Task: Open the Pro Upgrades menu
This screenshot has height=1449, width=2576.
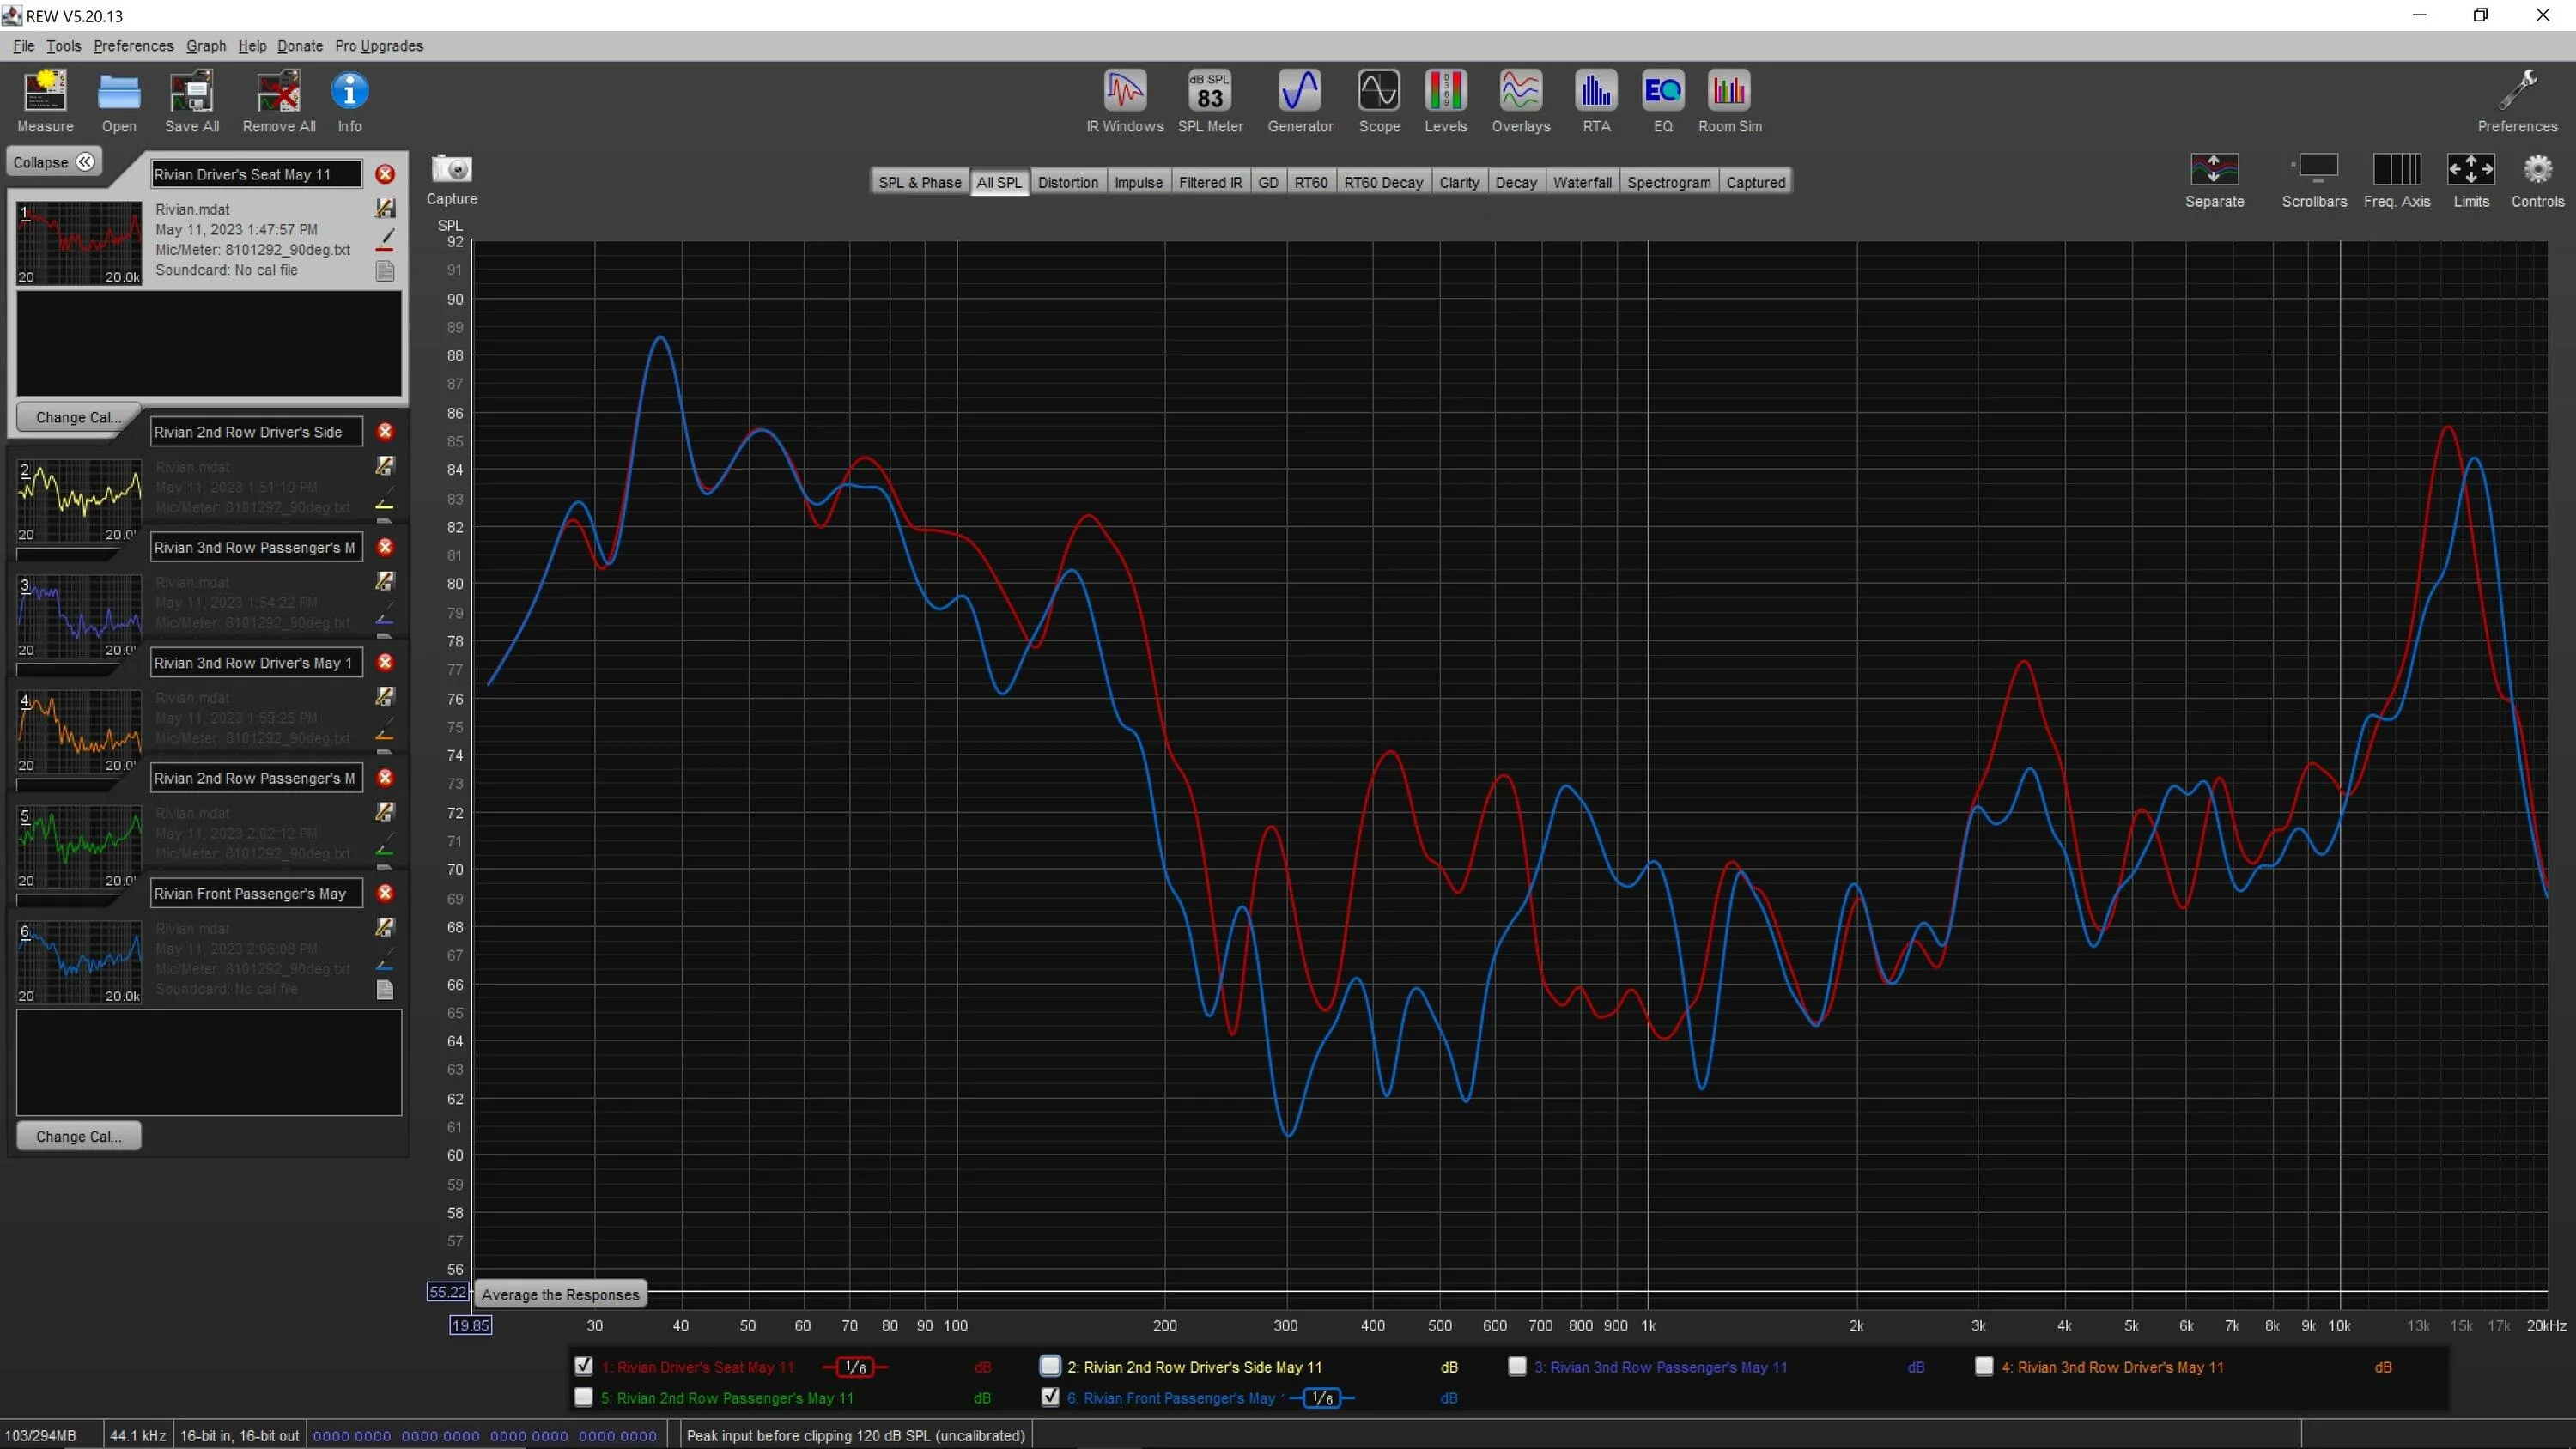Action: pyautogui.click(x=379, y=46)
